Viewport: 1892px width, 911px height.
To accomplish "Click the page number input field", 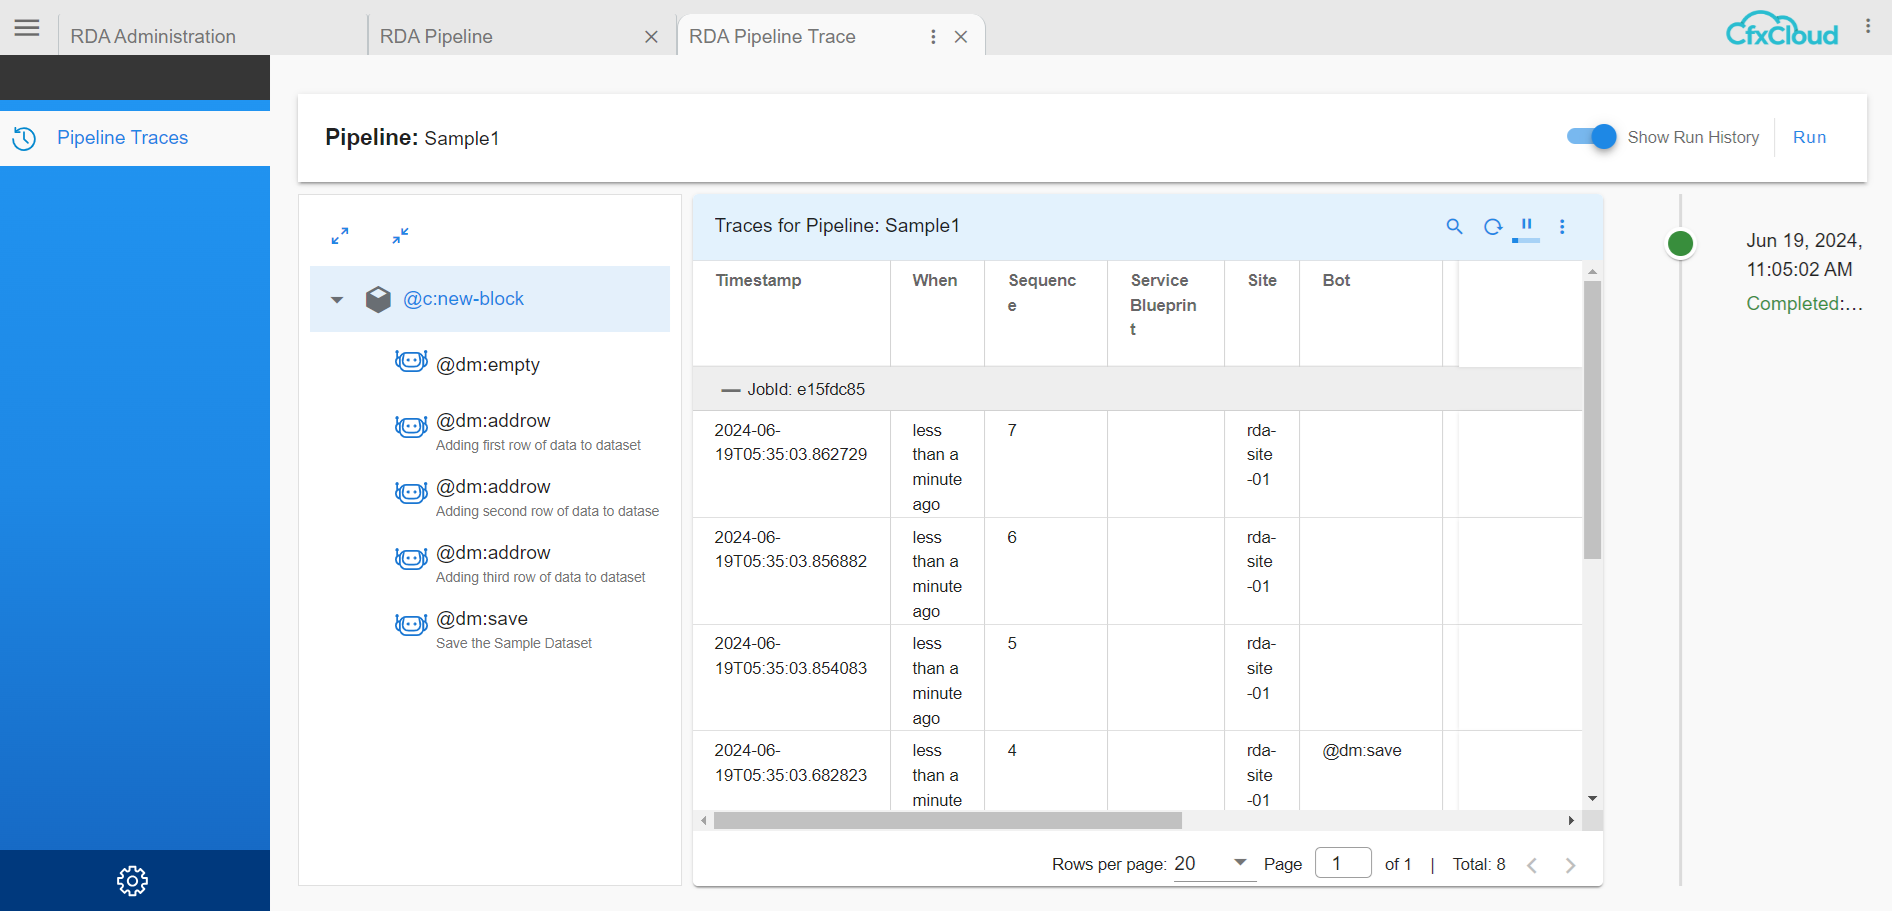I will tap(1342, 863).
